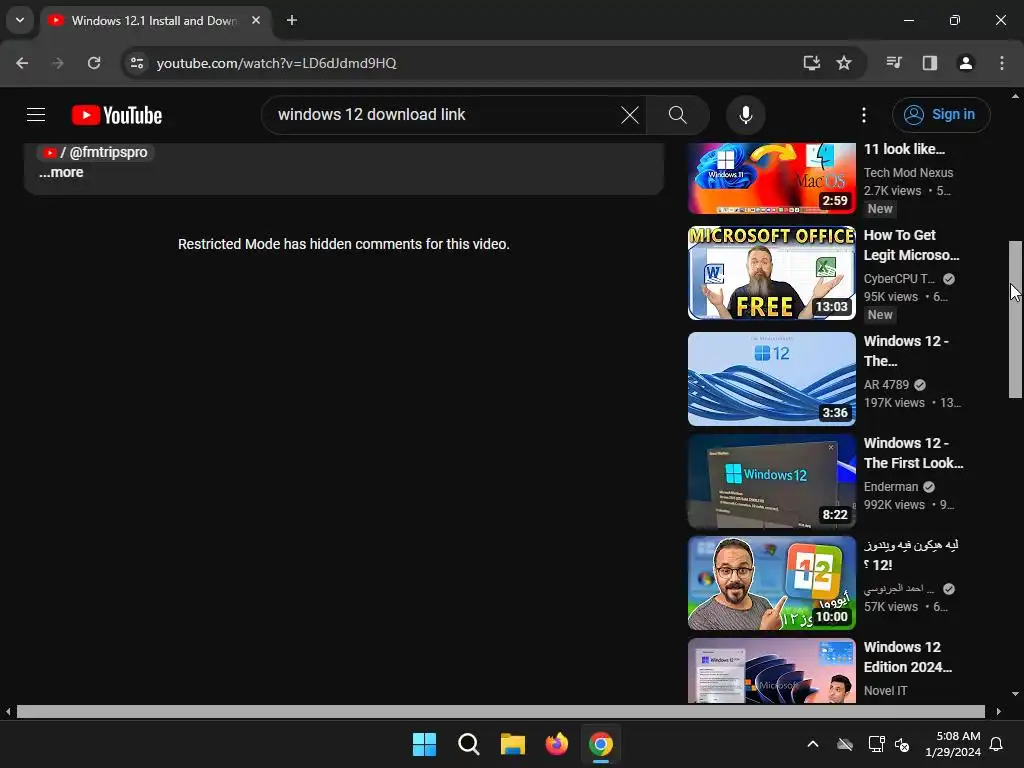Toggle the Chrome side panel
1024x768 pixels.
click(929, 63)
